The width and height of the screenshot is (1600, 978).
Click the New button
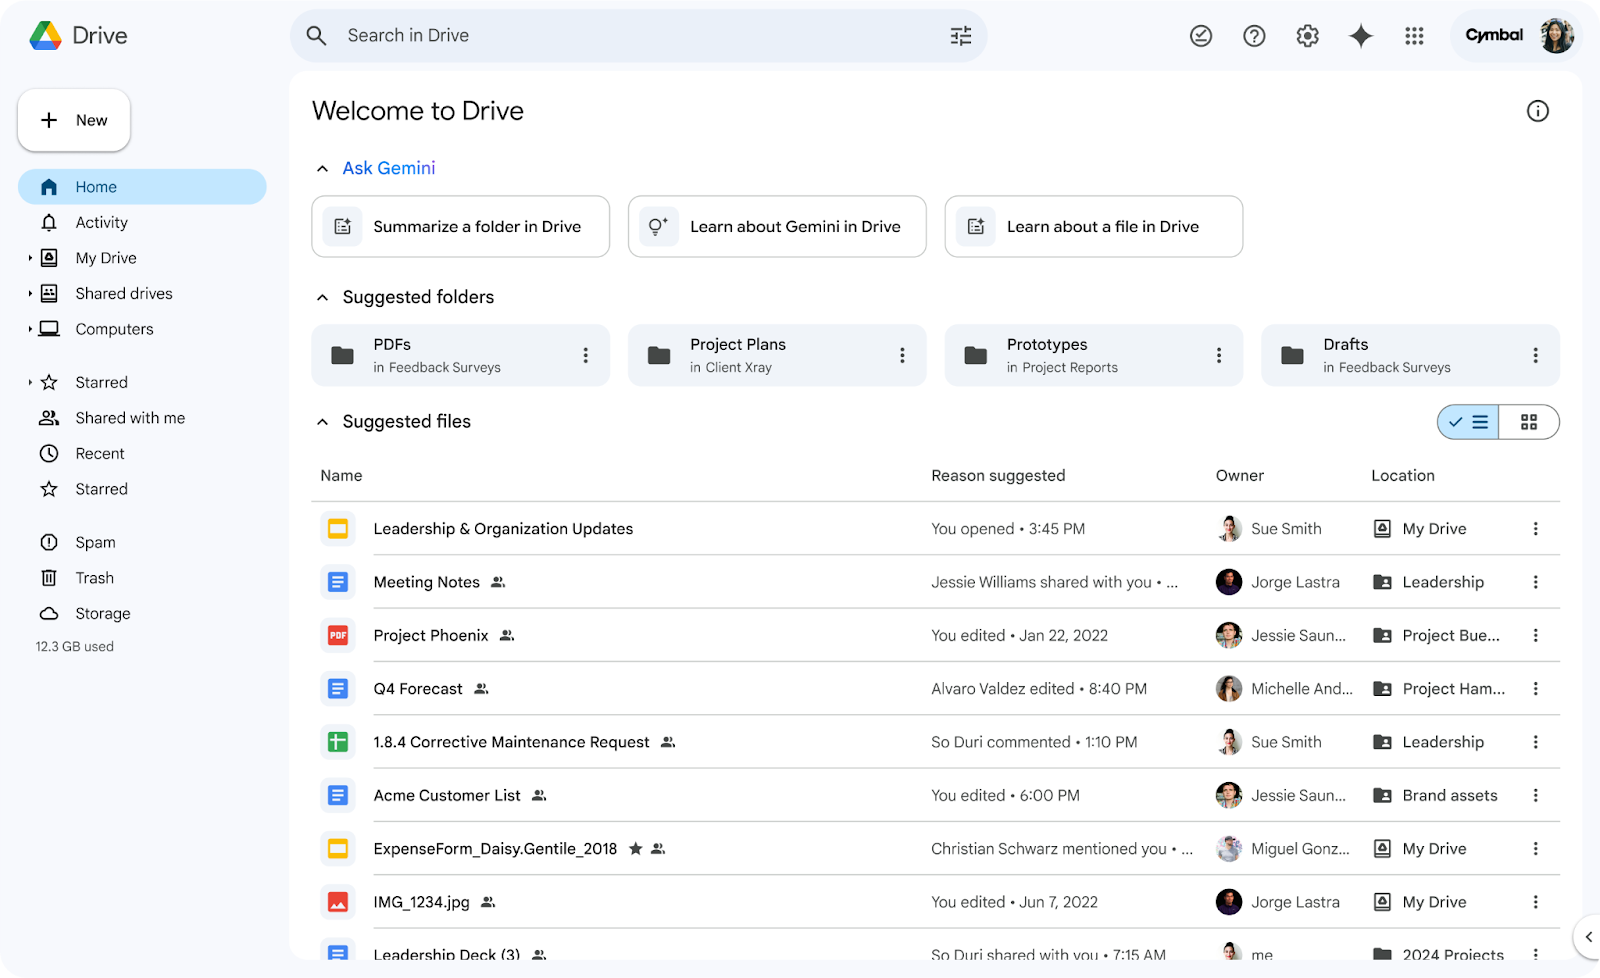[x=73, y=120]
